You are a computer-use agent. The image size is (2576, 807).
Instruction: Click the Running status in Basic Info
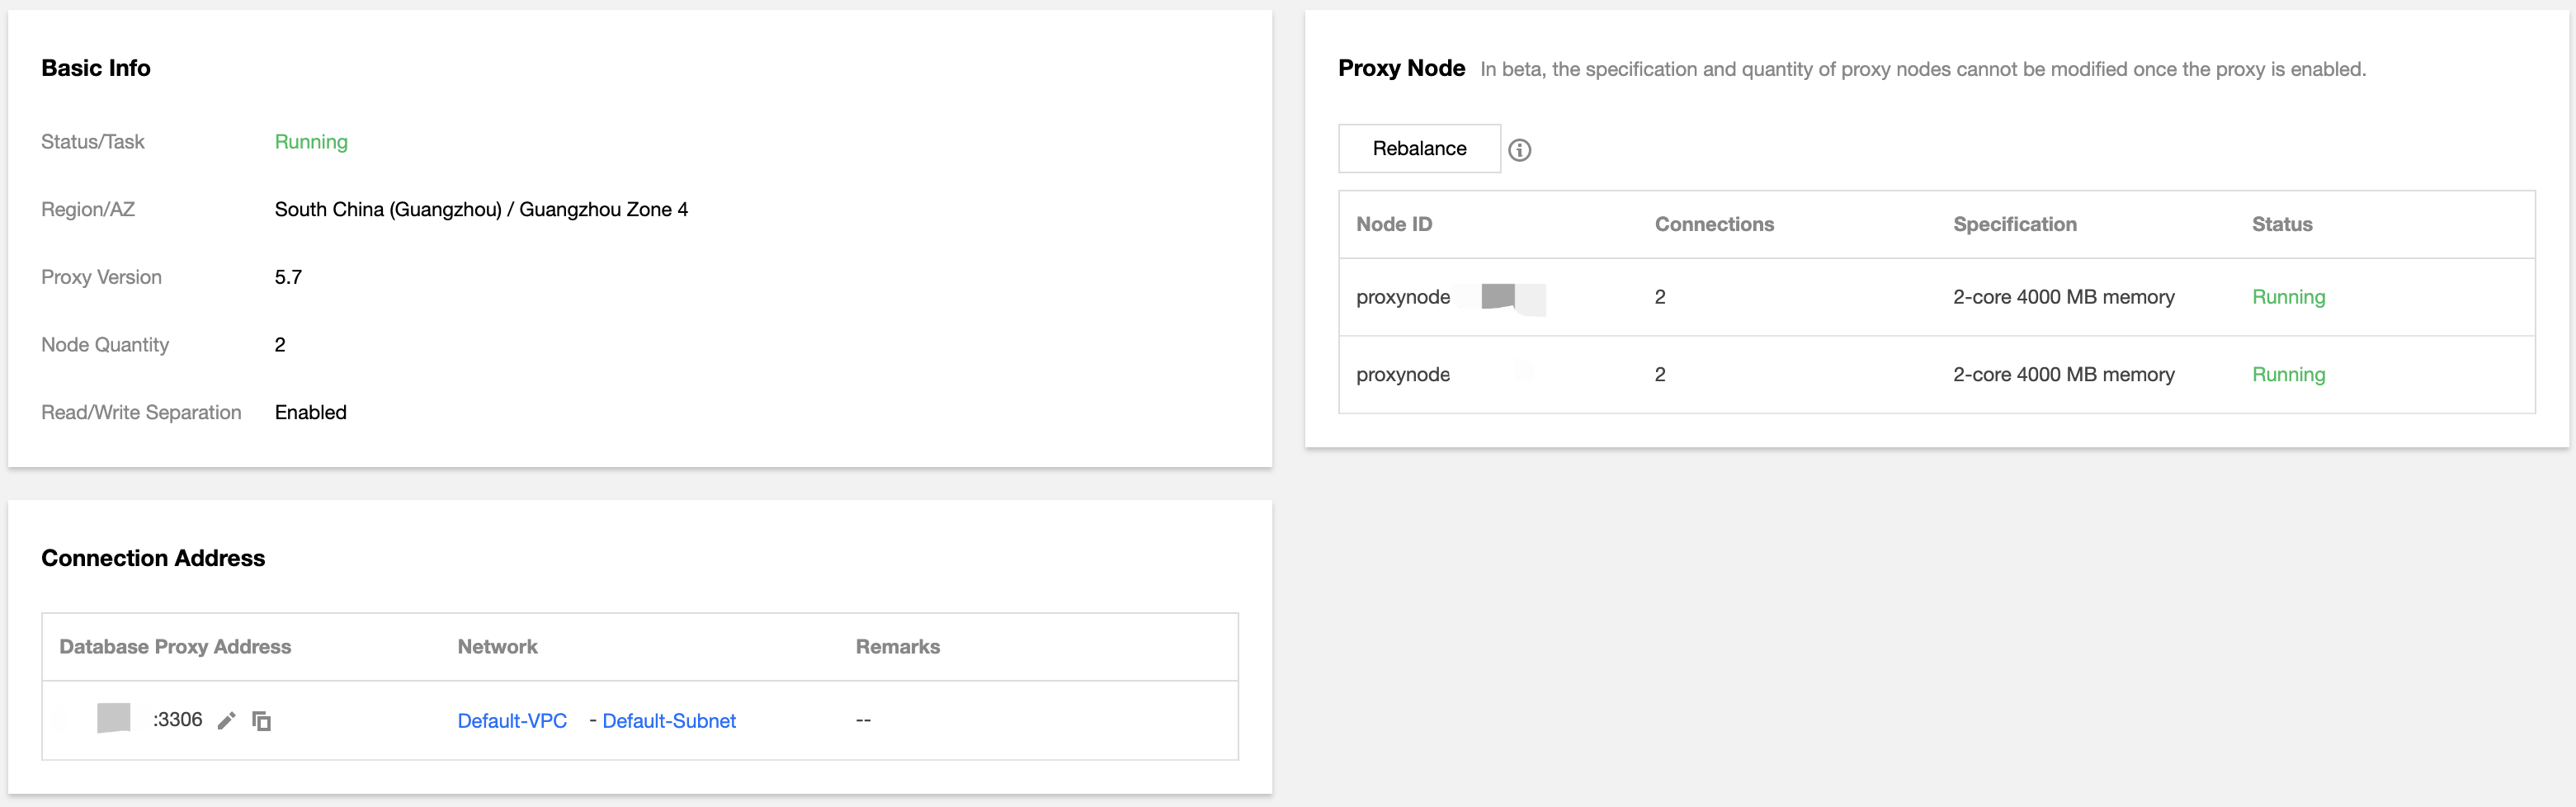(x=311, y=142)
